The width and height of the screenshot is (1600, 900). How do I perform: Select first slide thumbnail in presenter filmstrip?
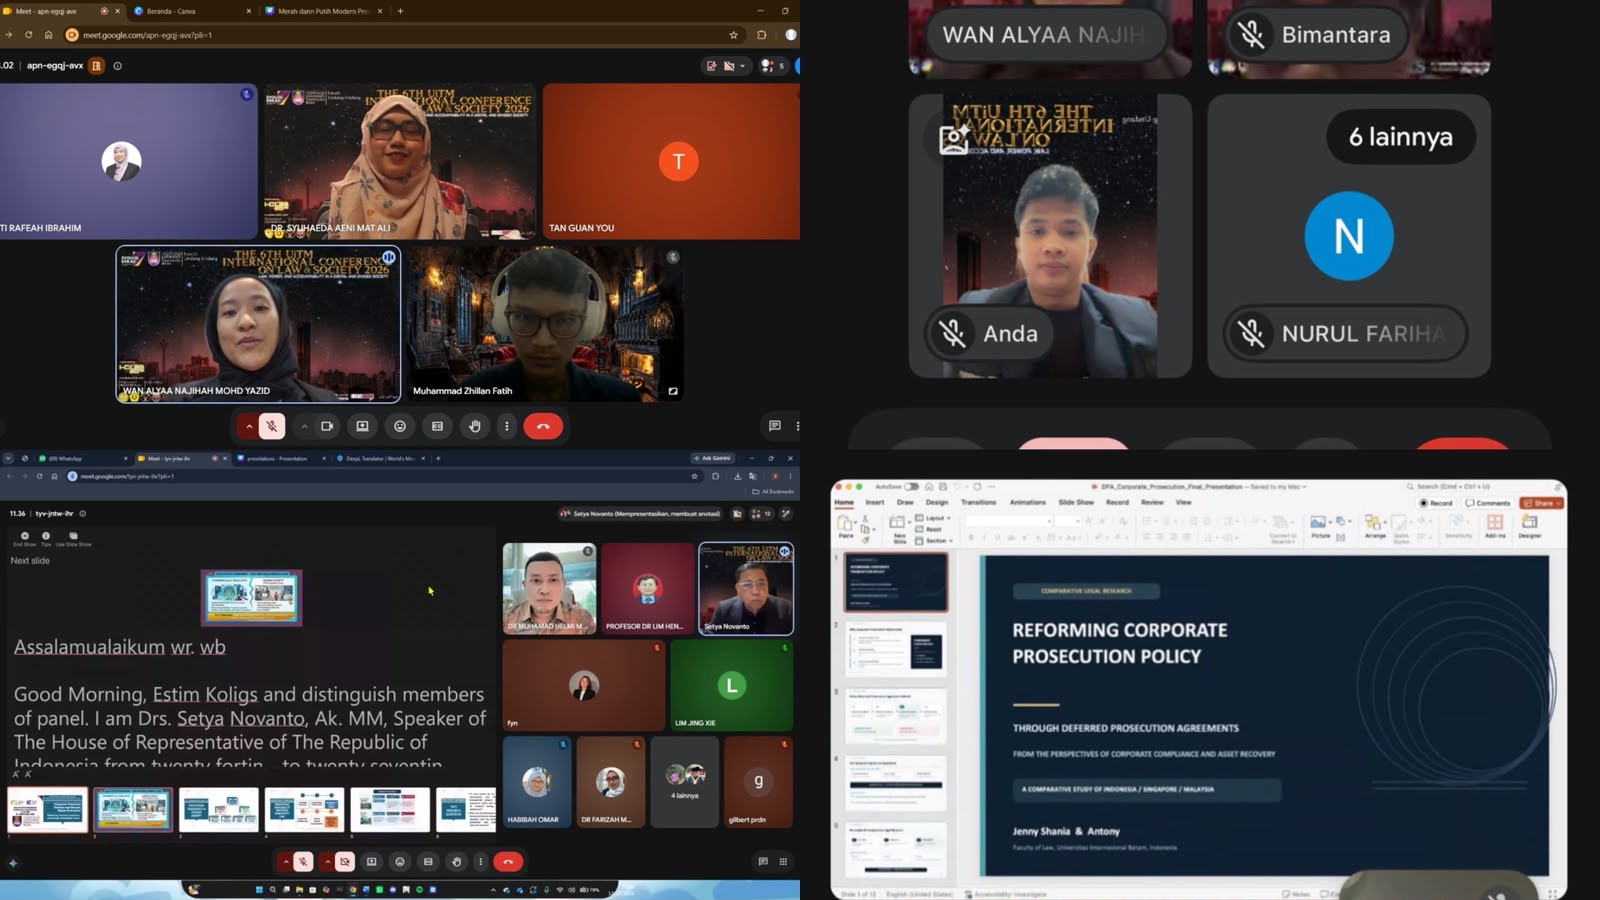click(x=48, y=810)
